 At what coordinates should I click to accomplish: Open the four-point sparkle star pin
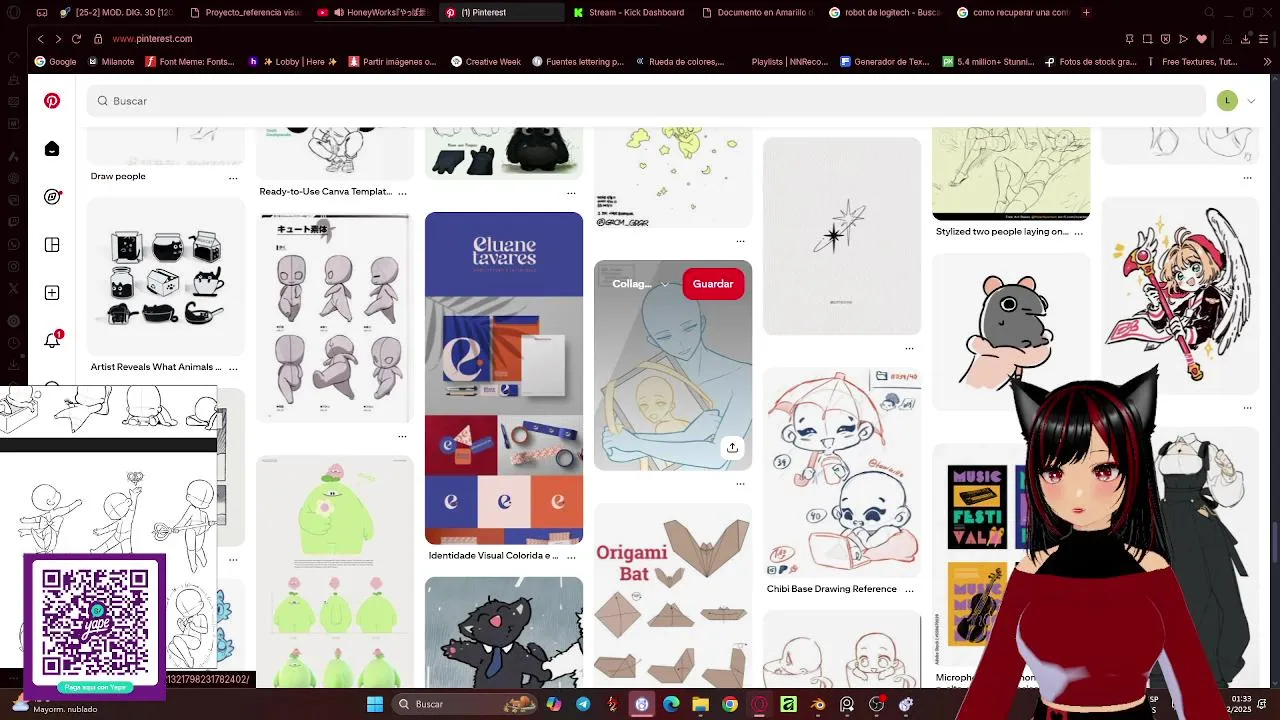[x=842, y=236]
